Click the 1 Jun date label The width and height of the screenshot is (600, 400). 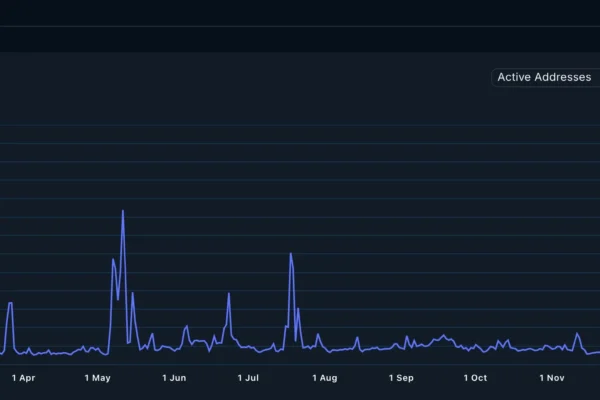point(174,378)
